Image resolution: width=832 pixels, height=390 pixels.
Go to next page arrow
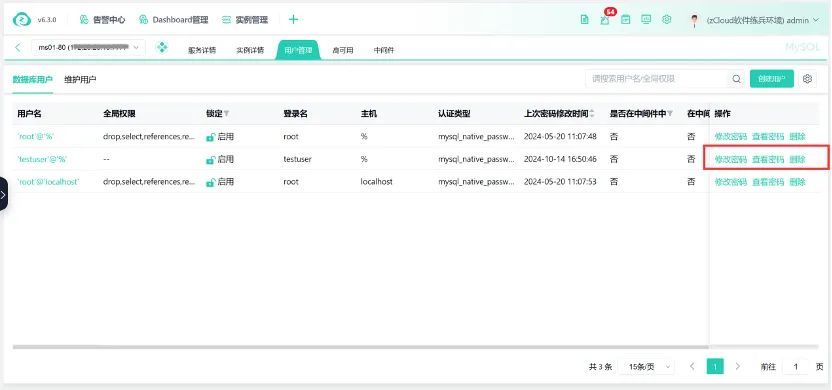(x=738, y=367)
